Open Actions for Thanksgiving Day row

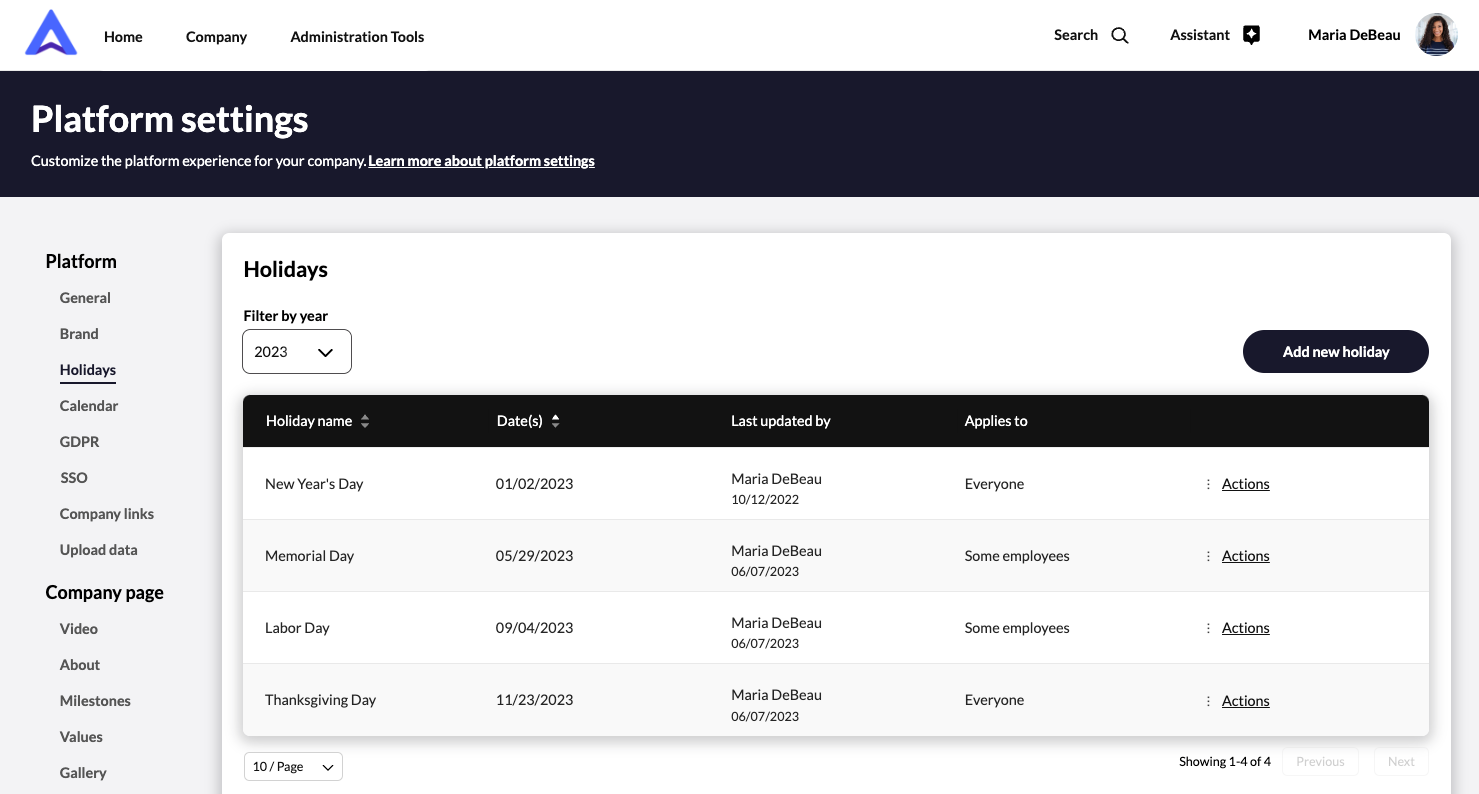pos(1245,701)
